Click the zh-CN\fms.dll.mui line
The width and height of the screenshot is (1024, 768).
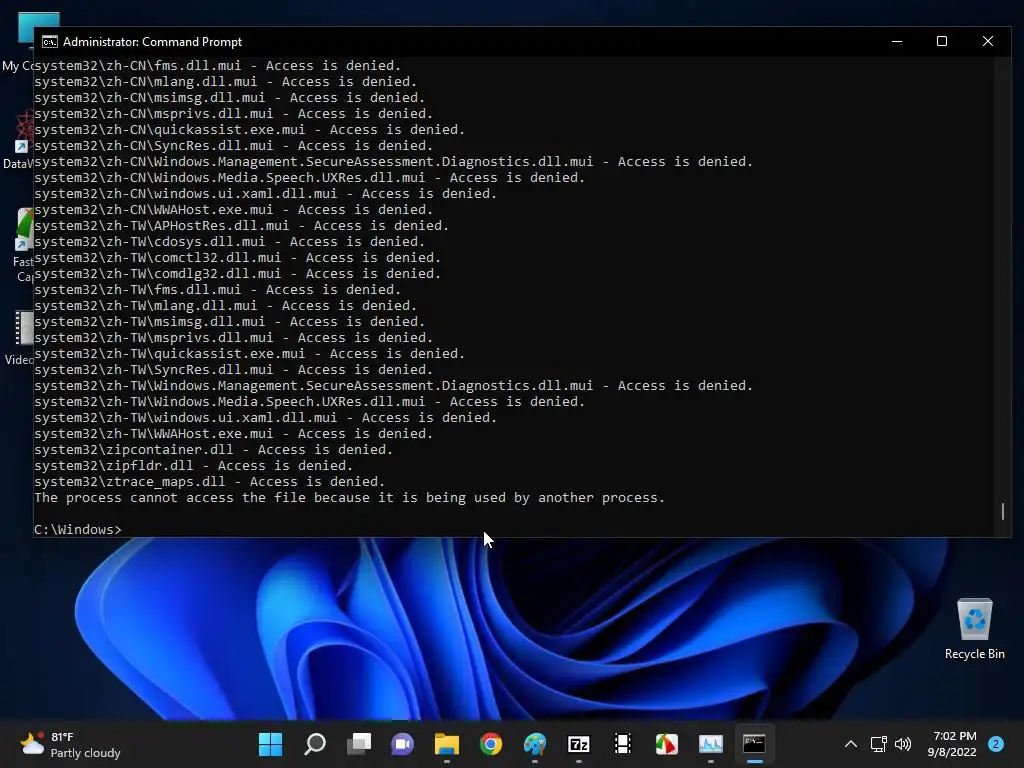[217, 65]
